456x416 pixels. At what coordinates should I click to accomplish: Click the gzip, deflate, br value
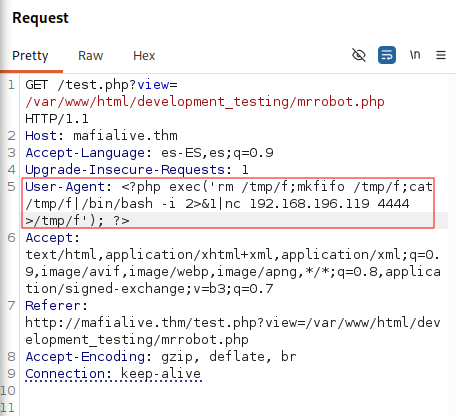[229, 357]
